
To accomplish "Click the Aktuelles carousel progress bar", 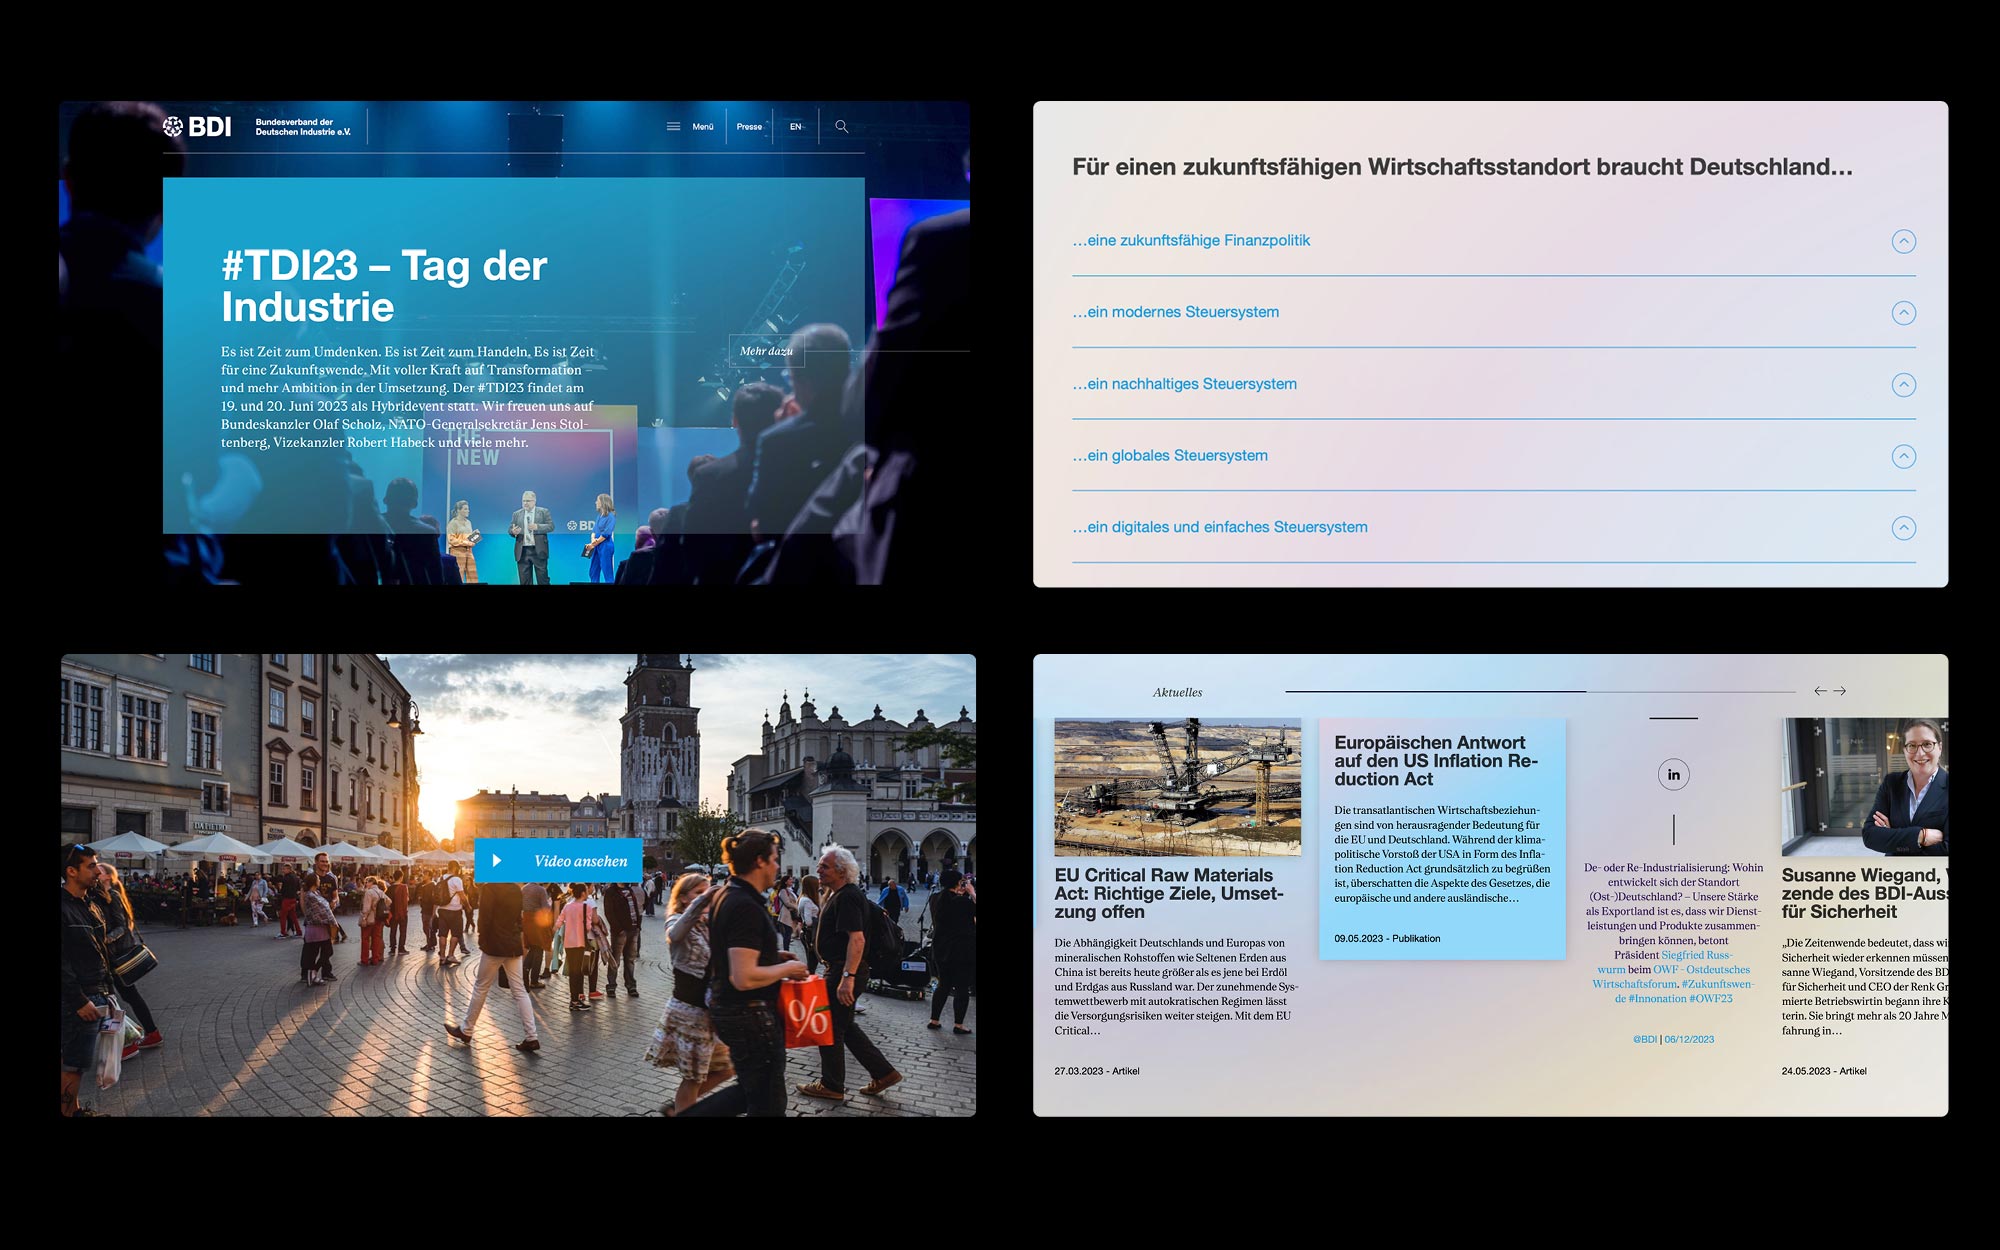I will (x=1540, y=691).
